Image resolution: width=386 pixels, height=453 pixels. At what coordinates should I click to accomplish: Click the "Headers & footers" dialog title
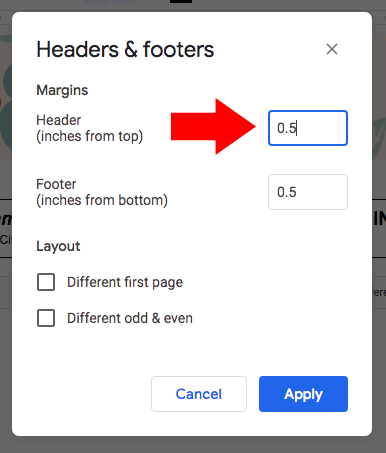tap(125, 50)
